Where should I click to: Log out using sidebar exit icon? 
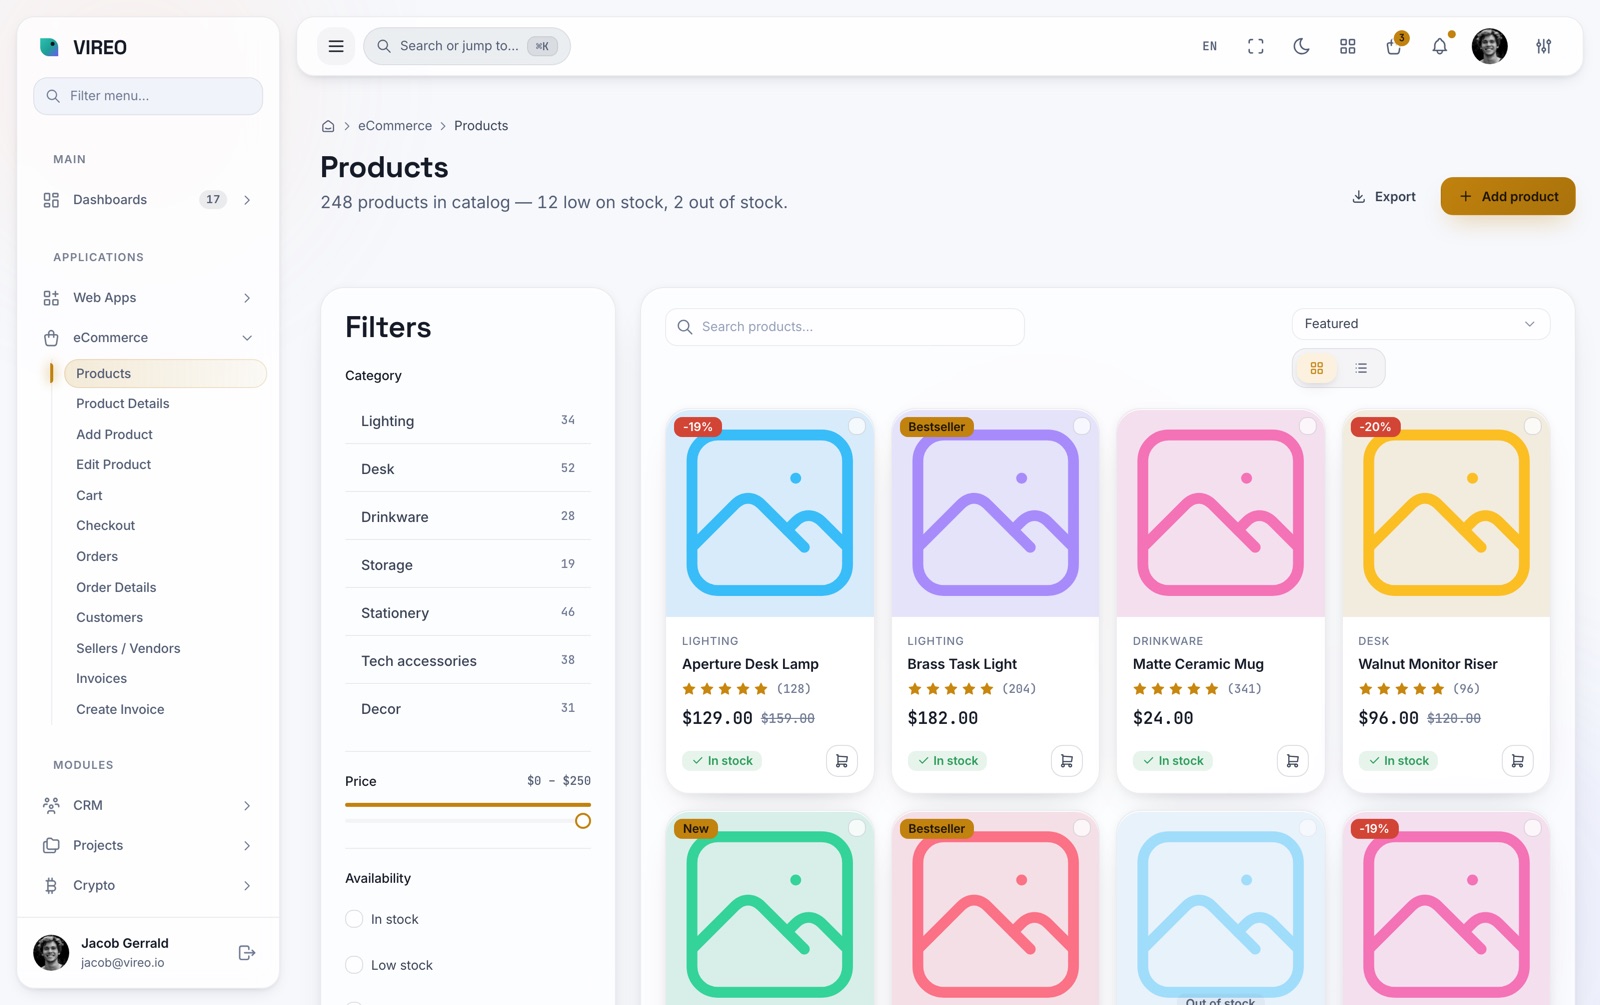point(247,953)
